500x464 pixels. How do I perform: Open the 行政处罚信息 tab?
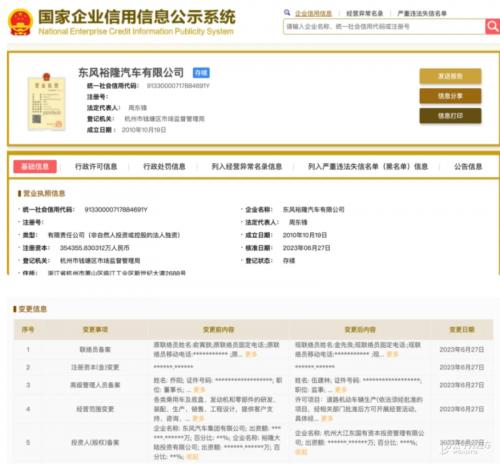click(164, 166)
